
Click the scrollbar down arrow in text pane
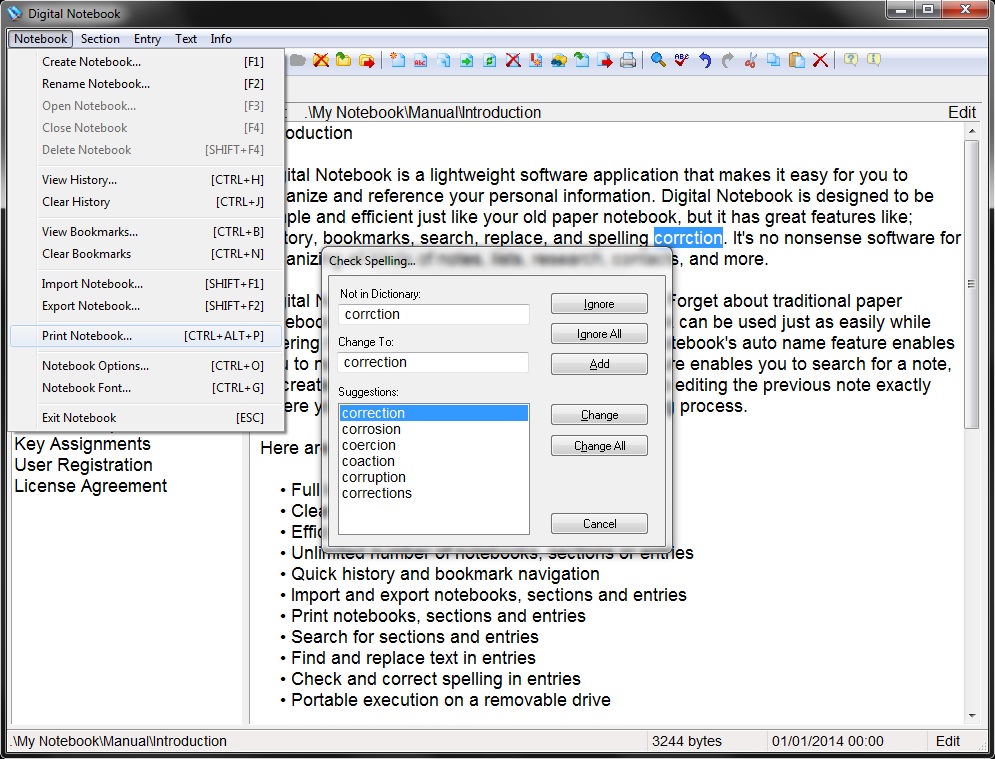tap(972, 716)
